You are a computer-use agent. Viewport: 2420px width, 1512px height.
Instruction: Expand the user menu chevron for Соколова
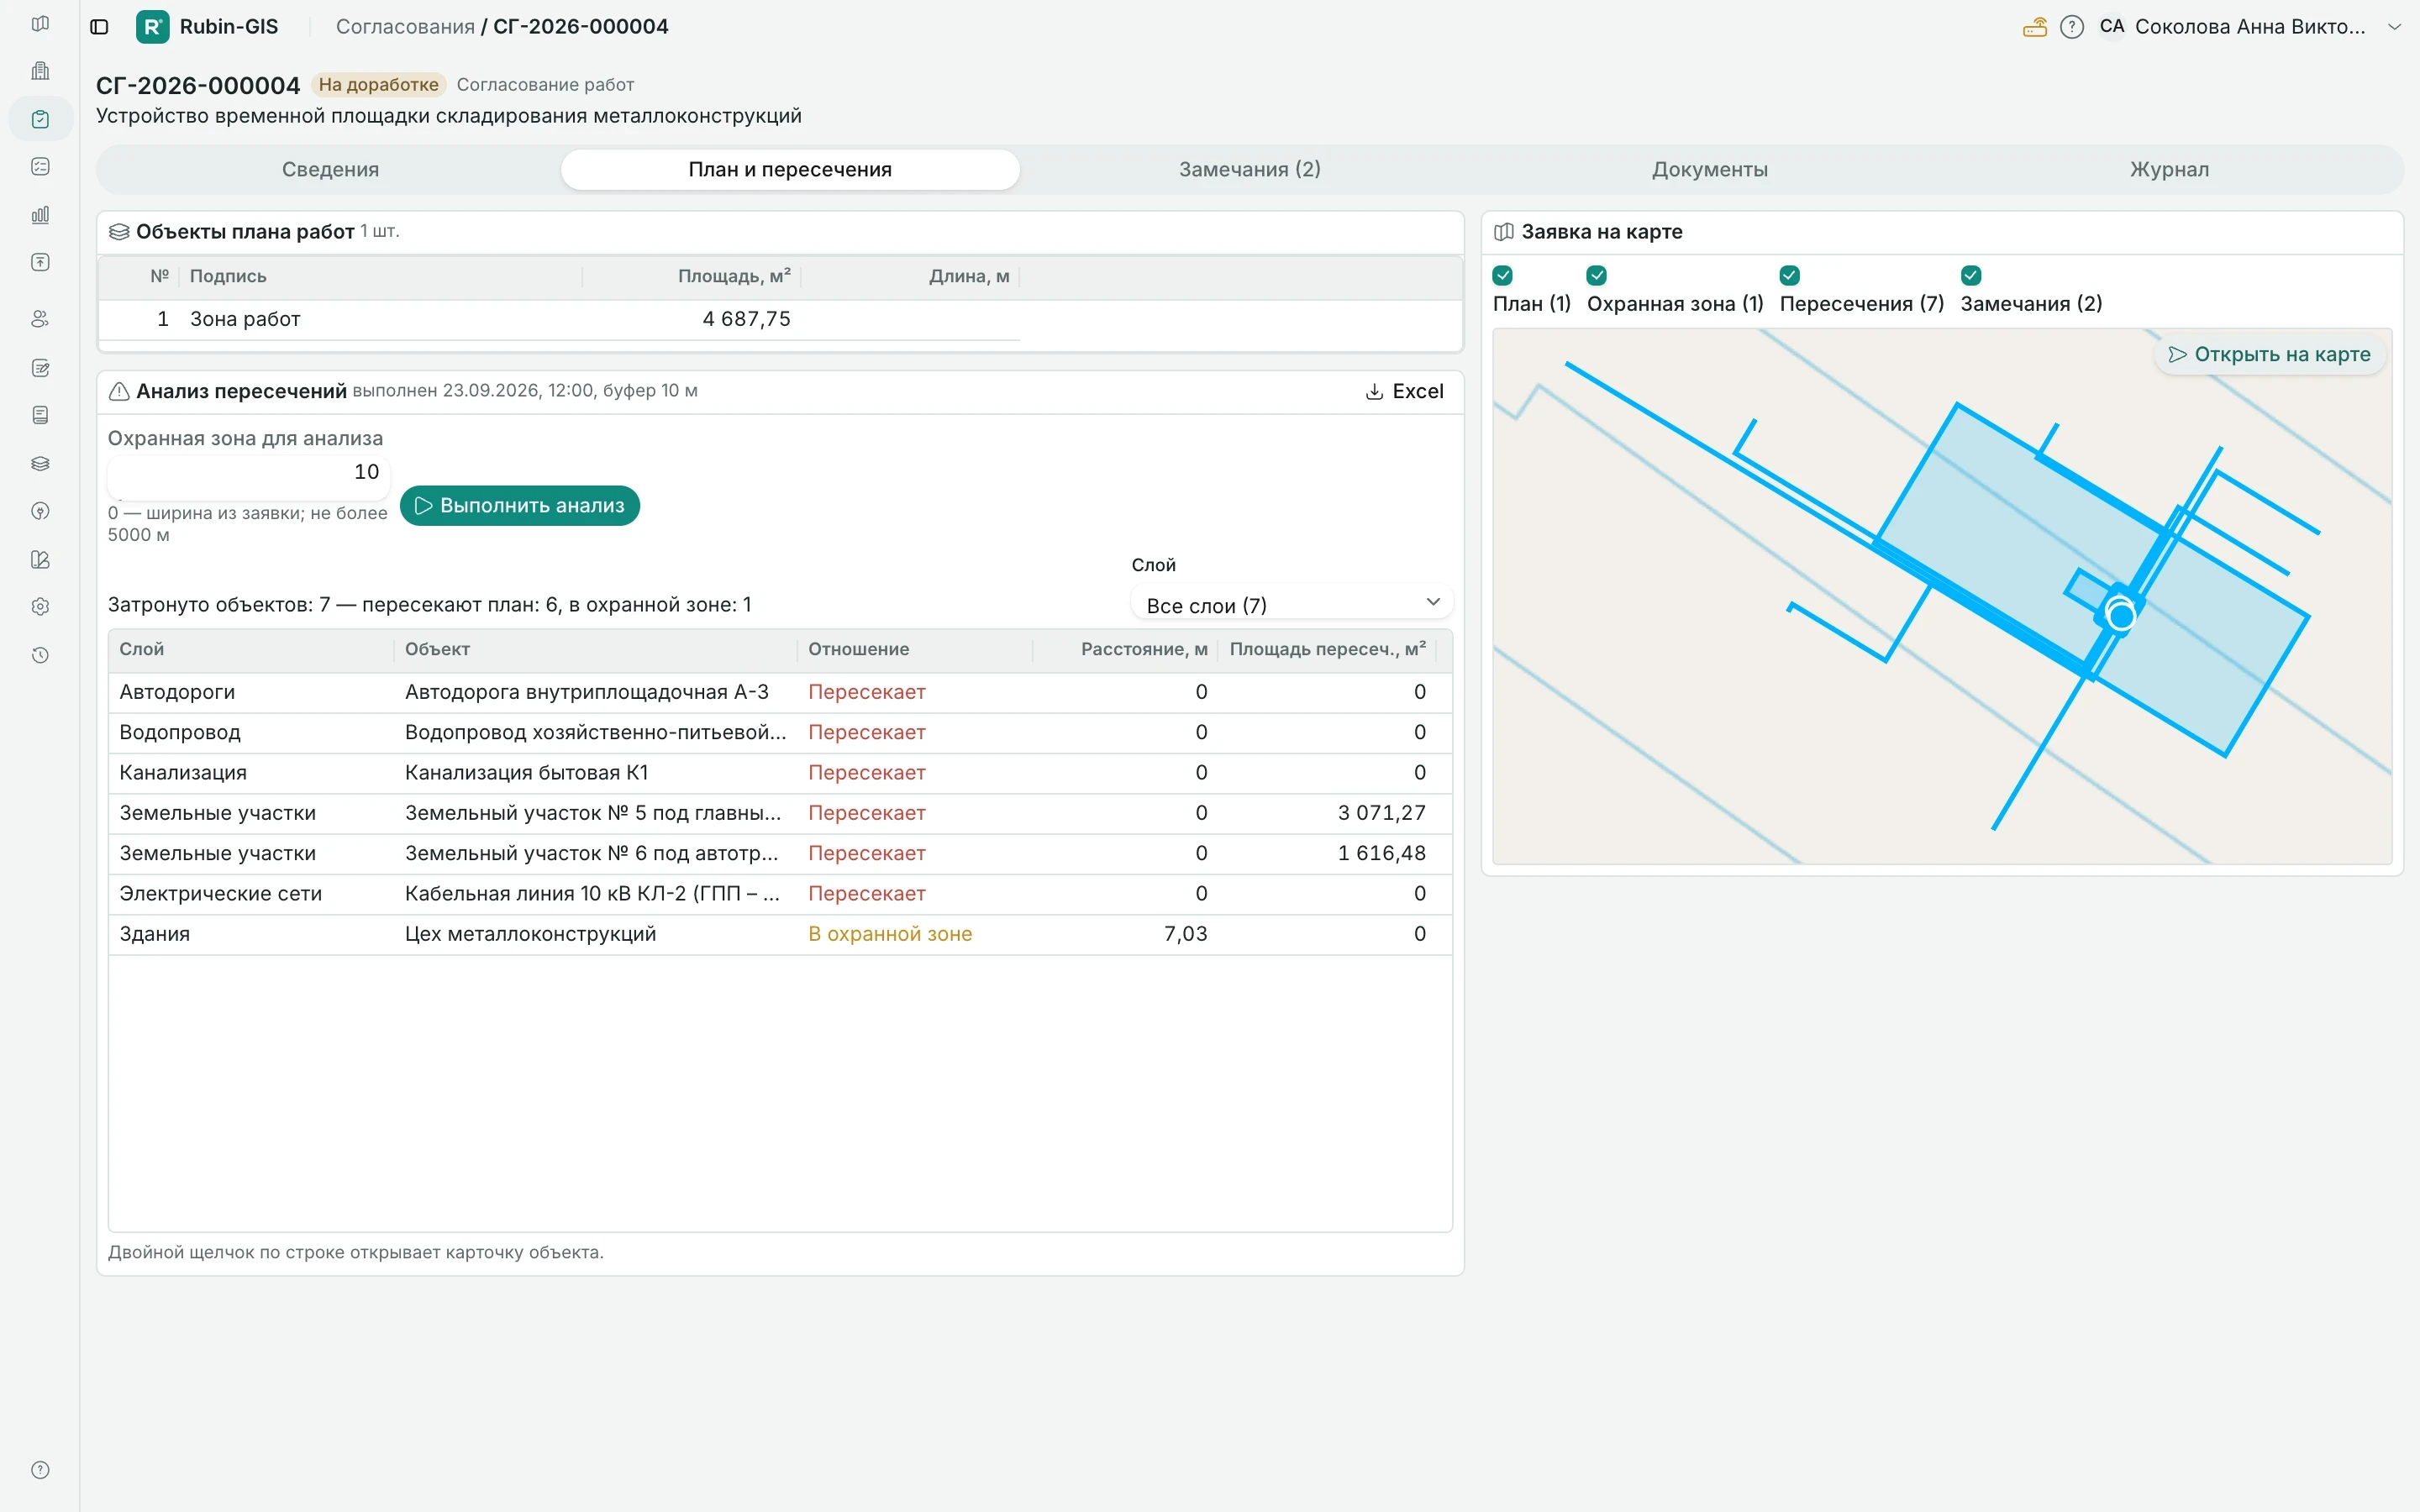point(2394,27)
